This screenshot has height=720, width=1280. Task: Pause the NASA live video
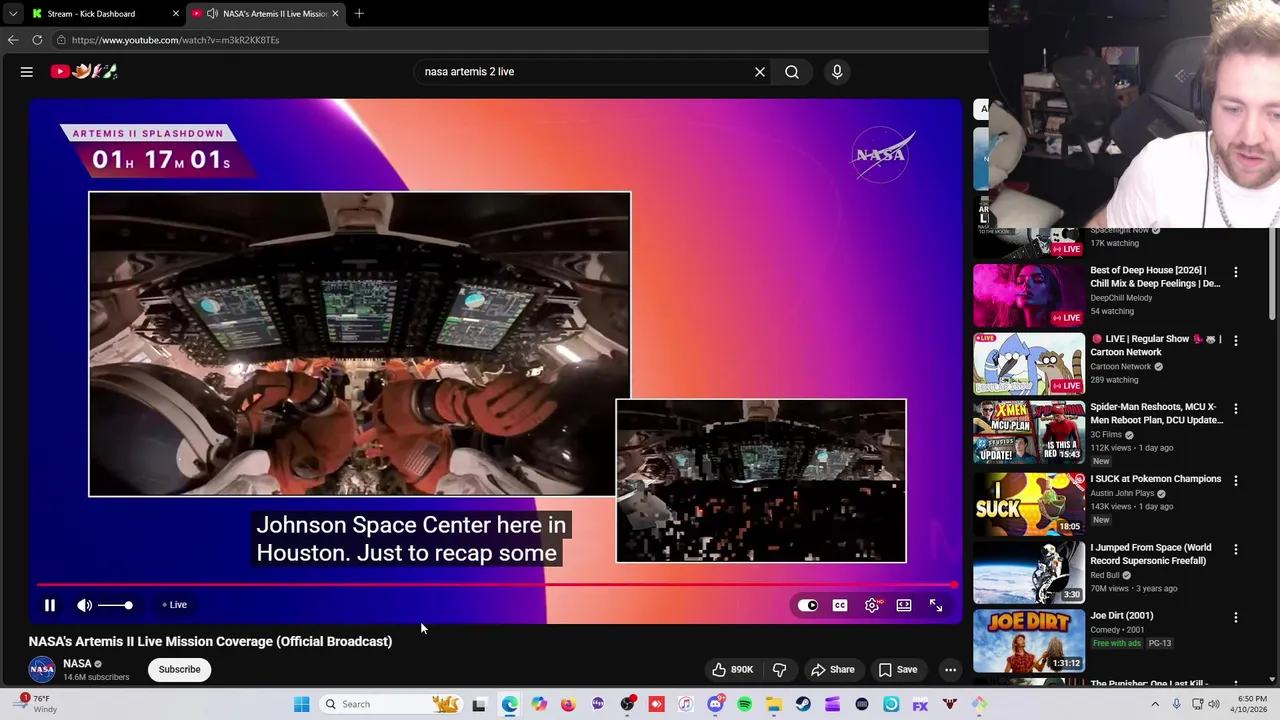coord(49,605)
